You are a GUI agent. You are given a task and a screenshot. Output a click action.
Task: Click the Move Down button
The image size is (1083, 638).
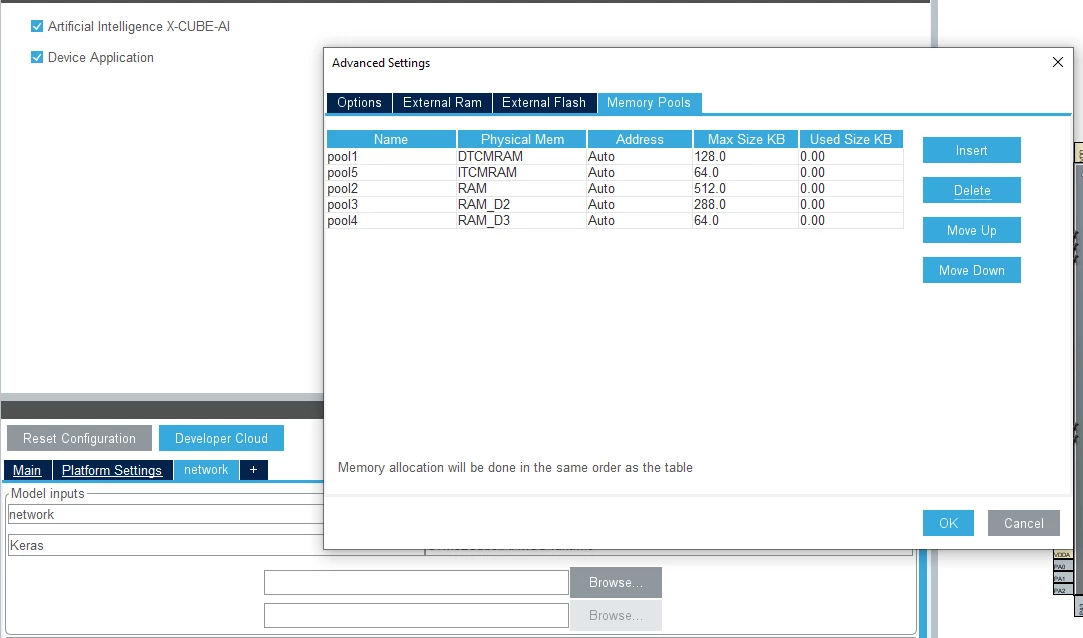tap(971, 270)
